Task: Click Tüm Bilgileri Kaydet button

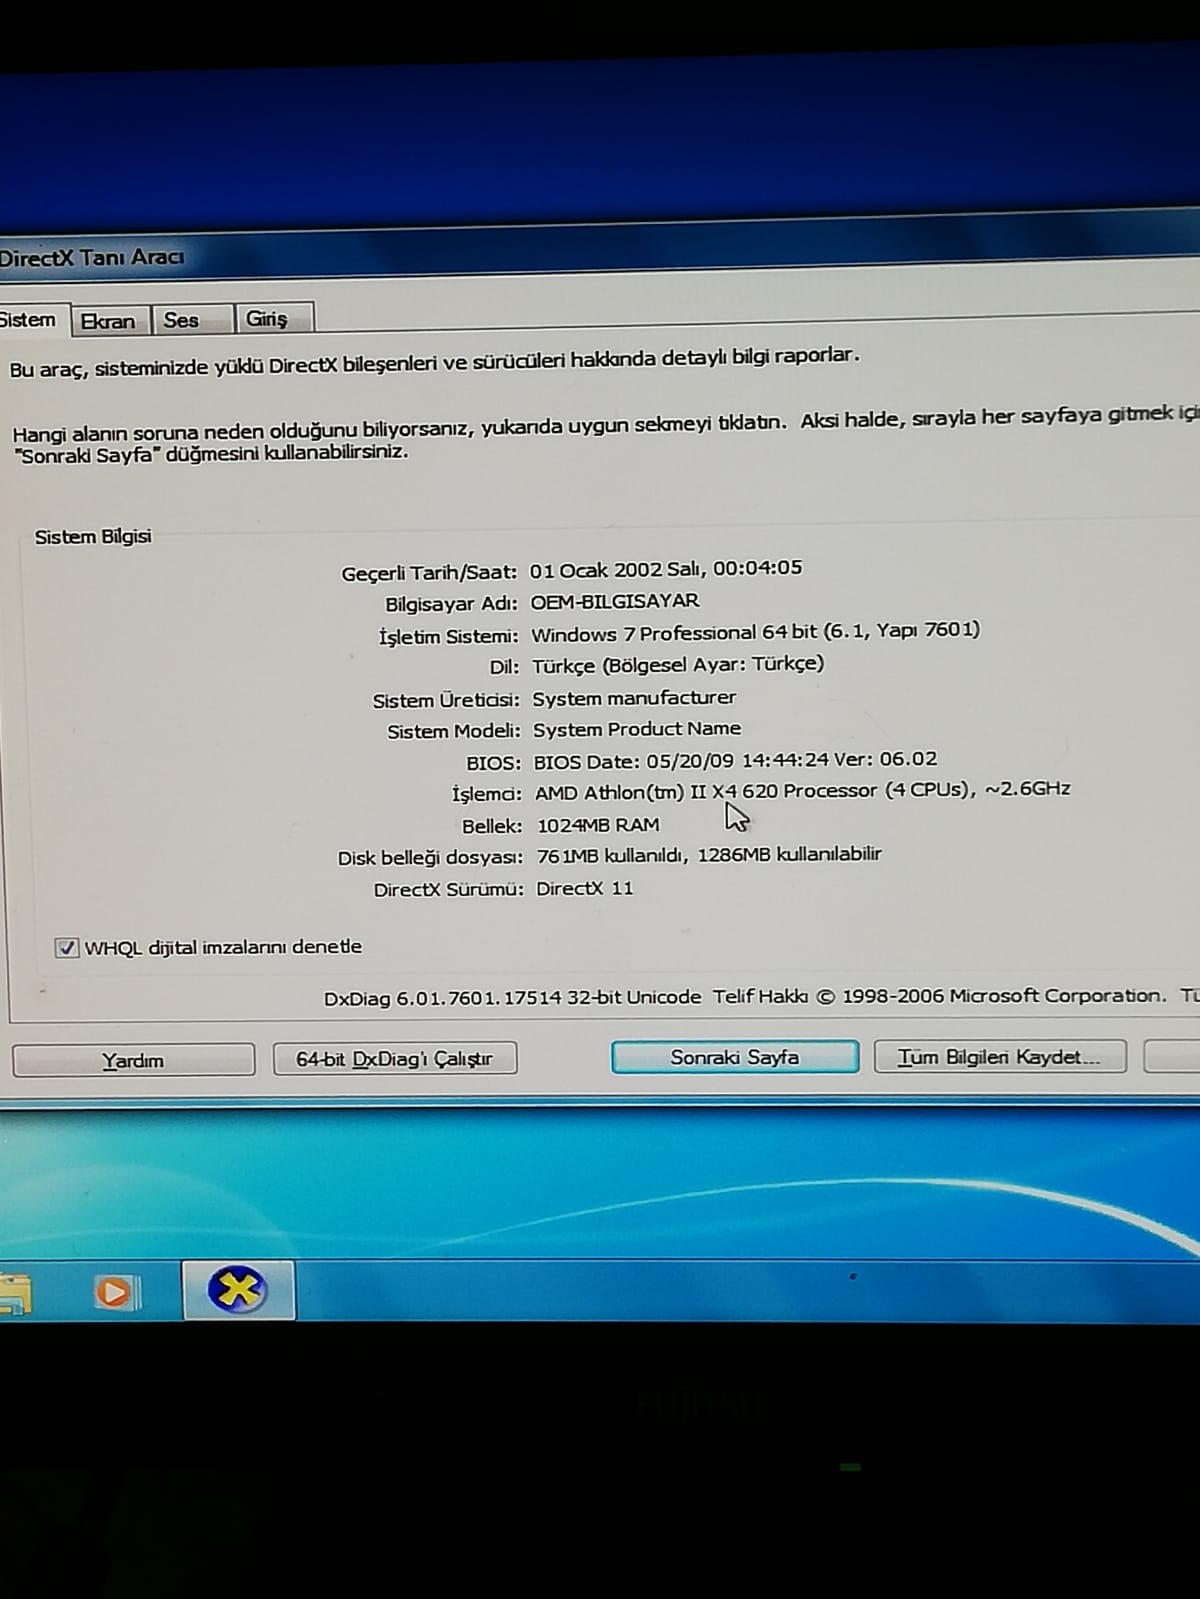Action: (999, 1056)
